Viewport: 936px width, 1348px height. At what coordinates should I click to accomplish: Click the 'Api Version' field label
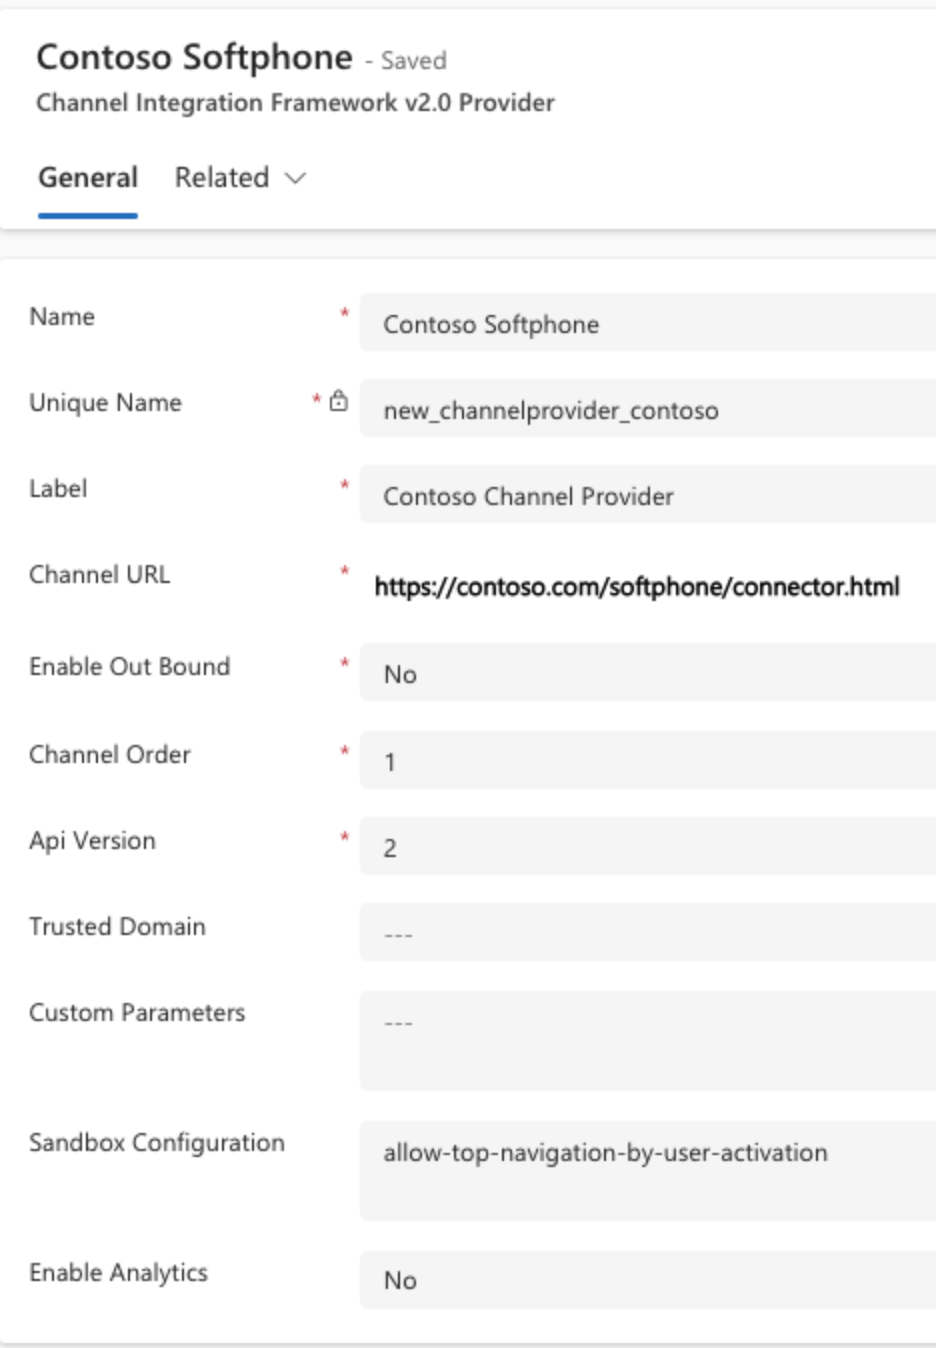point(92,840)
